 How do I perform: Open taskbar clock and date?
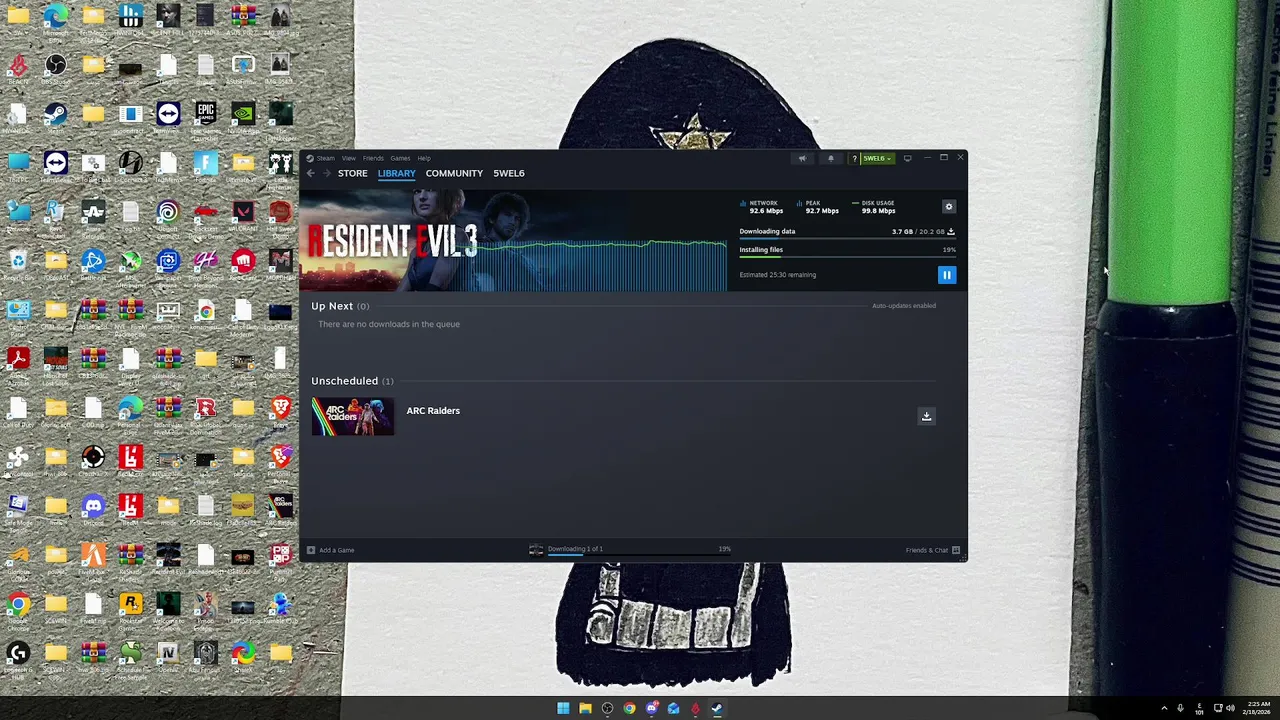1258,708
